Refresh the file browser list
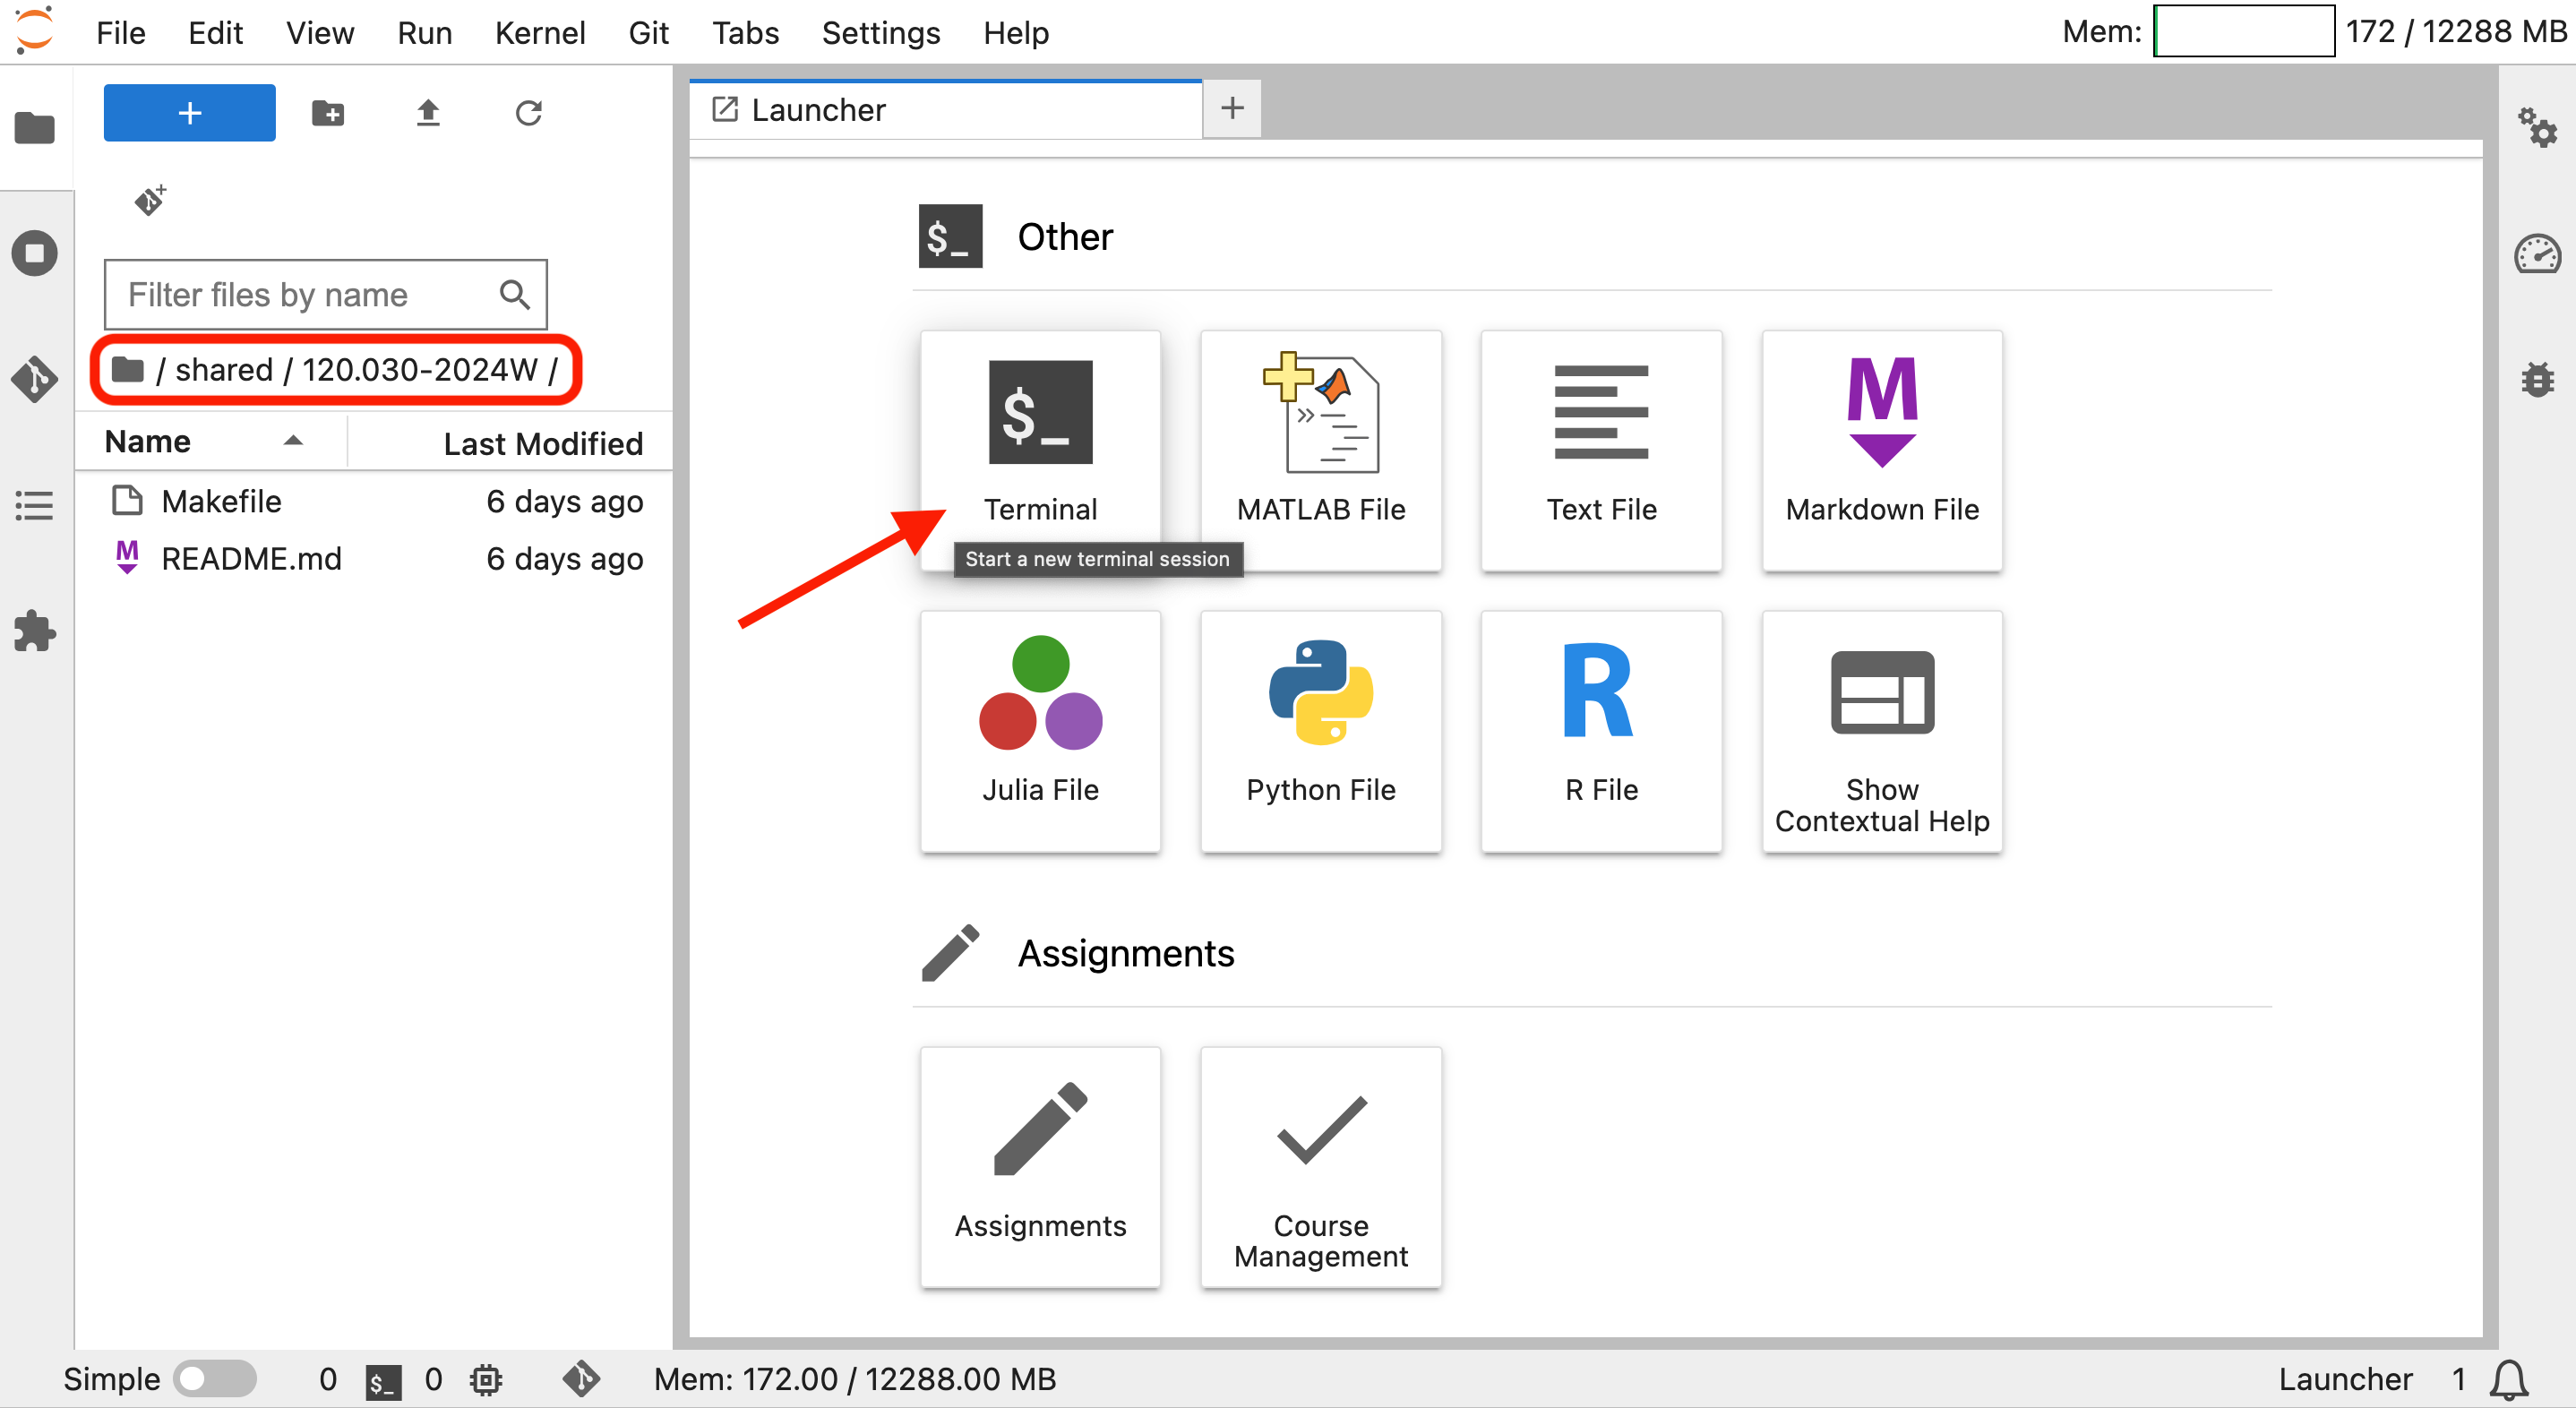The width and height of the screenshot is (2576, 1408). (528, 113)
